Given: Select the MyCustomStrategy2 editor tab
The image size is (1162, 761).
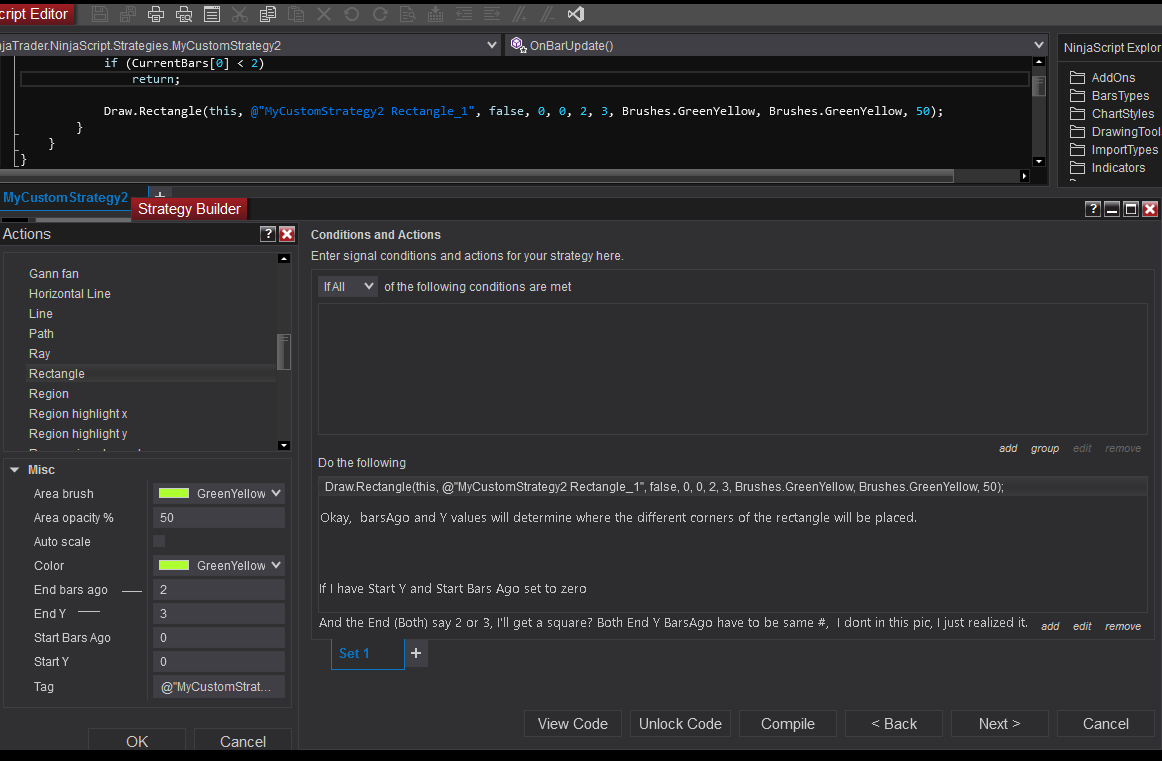Looking at the screenshot, I should tap(66, 197).
